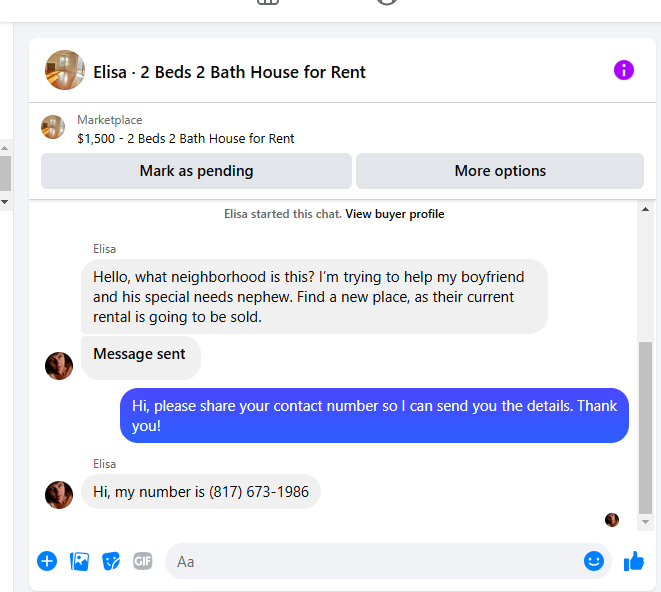Click the Aa message input field

pos(379,561)
